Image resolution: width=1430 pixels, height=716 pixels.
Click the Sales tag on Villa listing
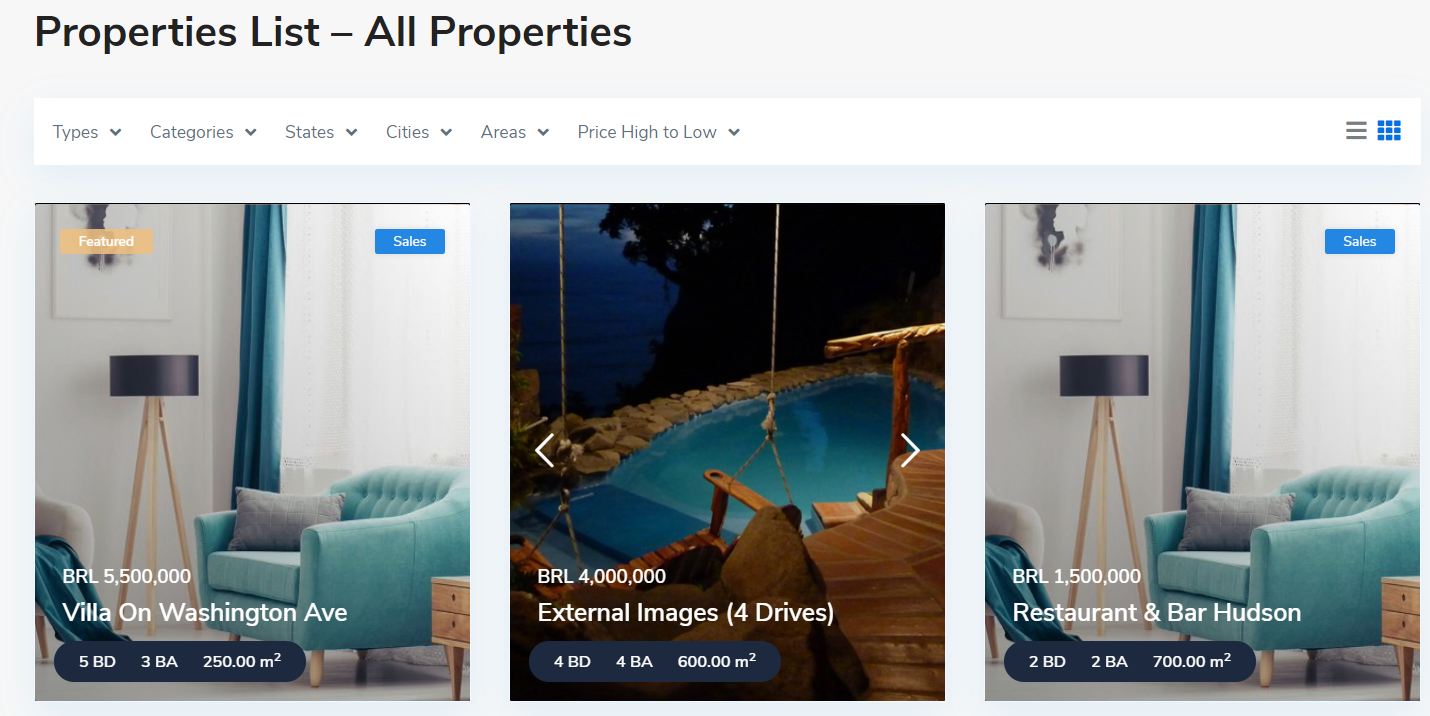(x=410, y=241)
